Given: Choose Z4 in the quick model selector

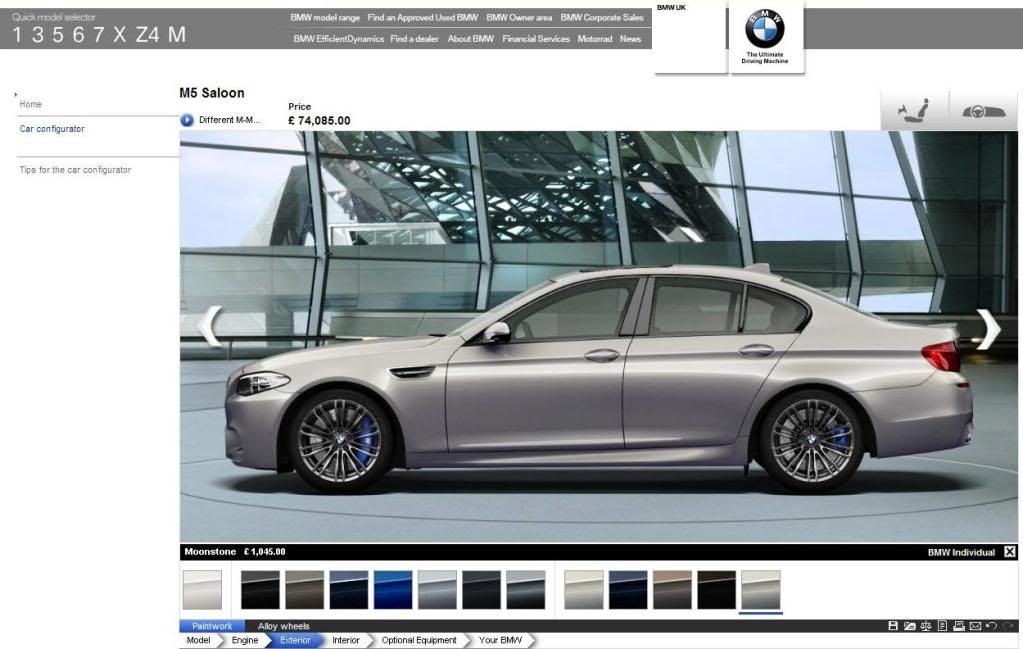Looking at the screenshot, I should pos(147,35).
